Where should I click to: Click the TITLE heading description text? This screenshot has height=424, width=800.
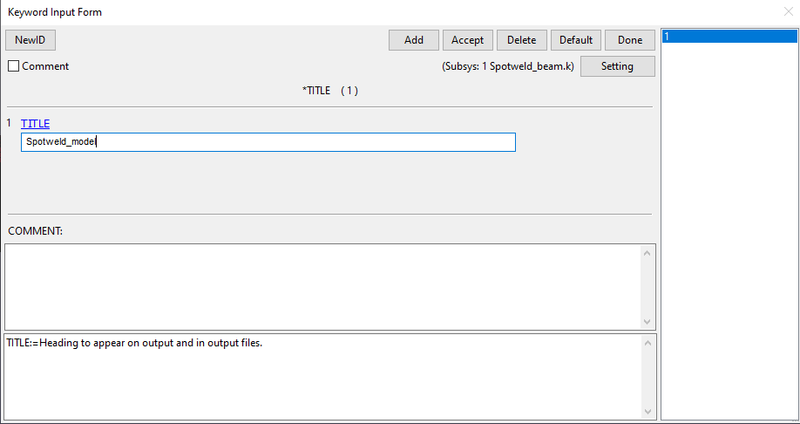click(134, 343)
